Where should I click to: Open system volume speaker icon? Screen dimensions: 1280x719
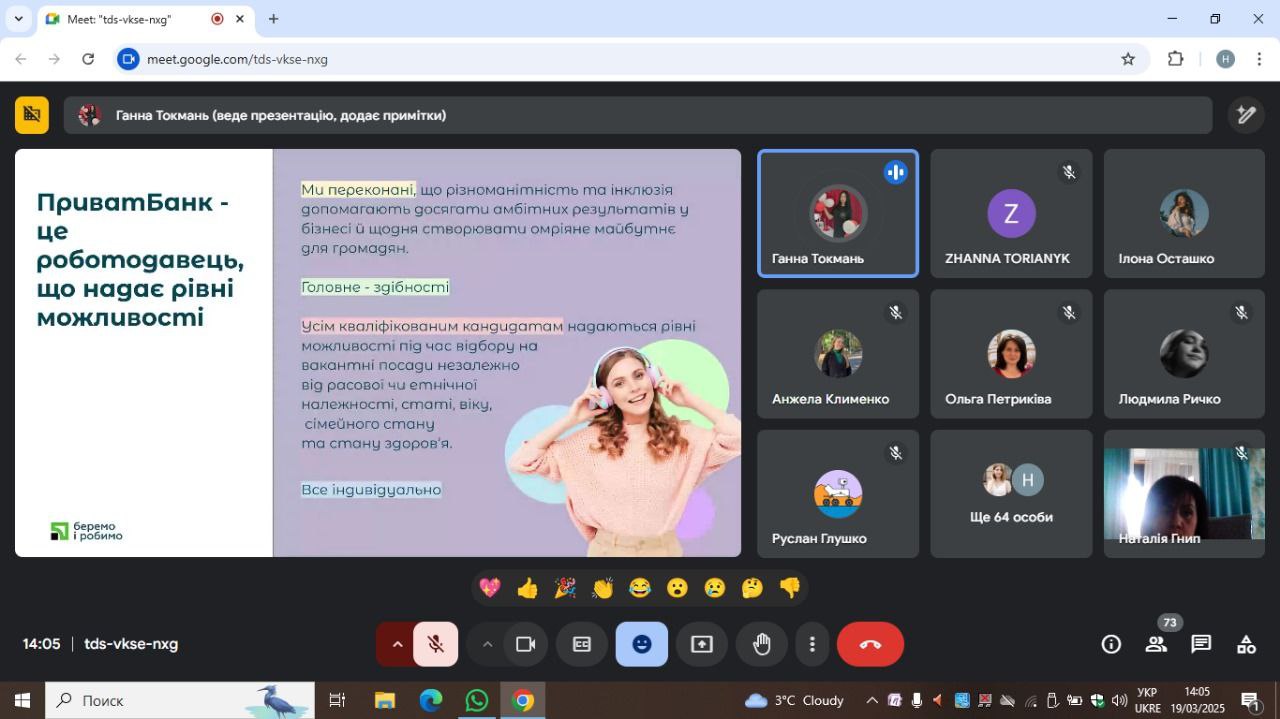1119,700
